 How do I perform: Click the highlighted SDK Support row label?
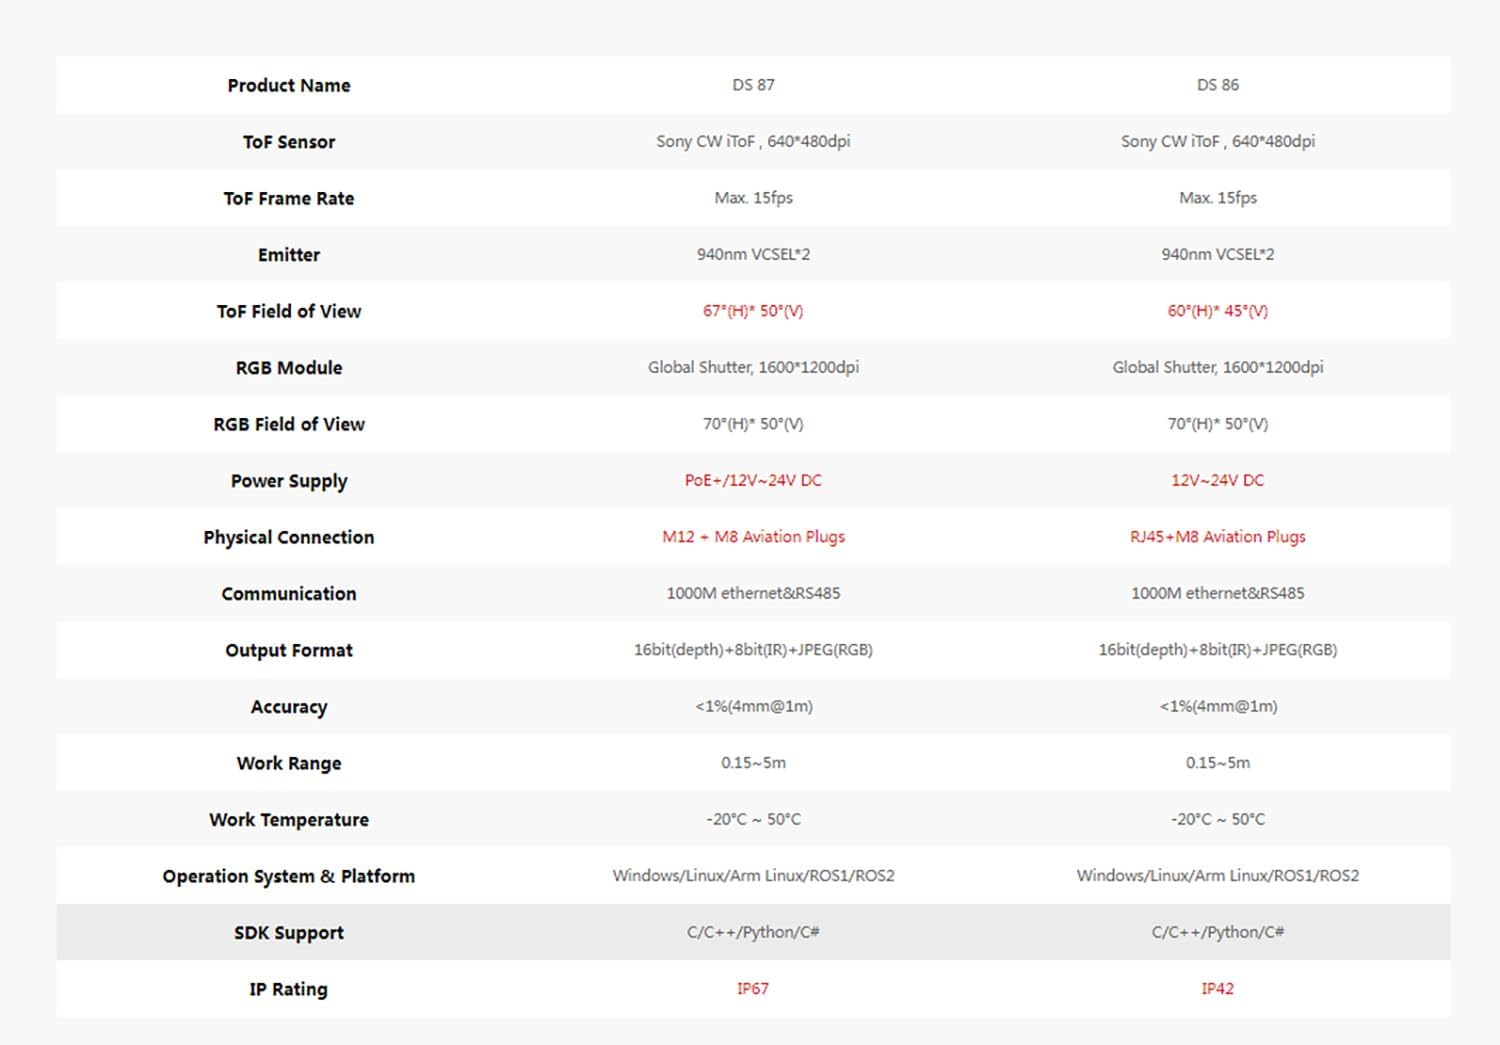tap(289, 933)
